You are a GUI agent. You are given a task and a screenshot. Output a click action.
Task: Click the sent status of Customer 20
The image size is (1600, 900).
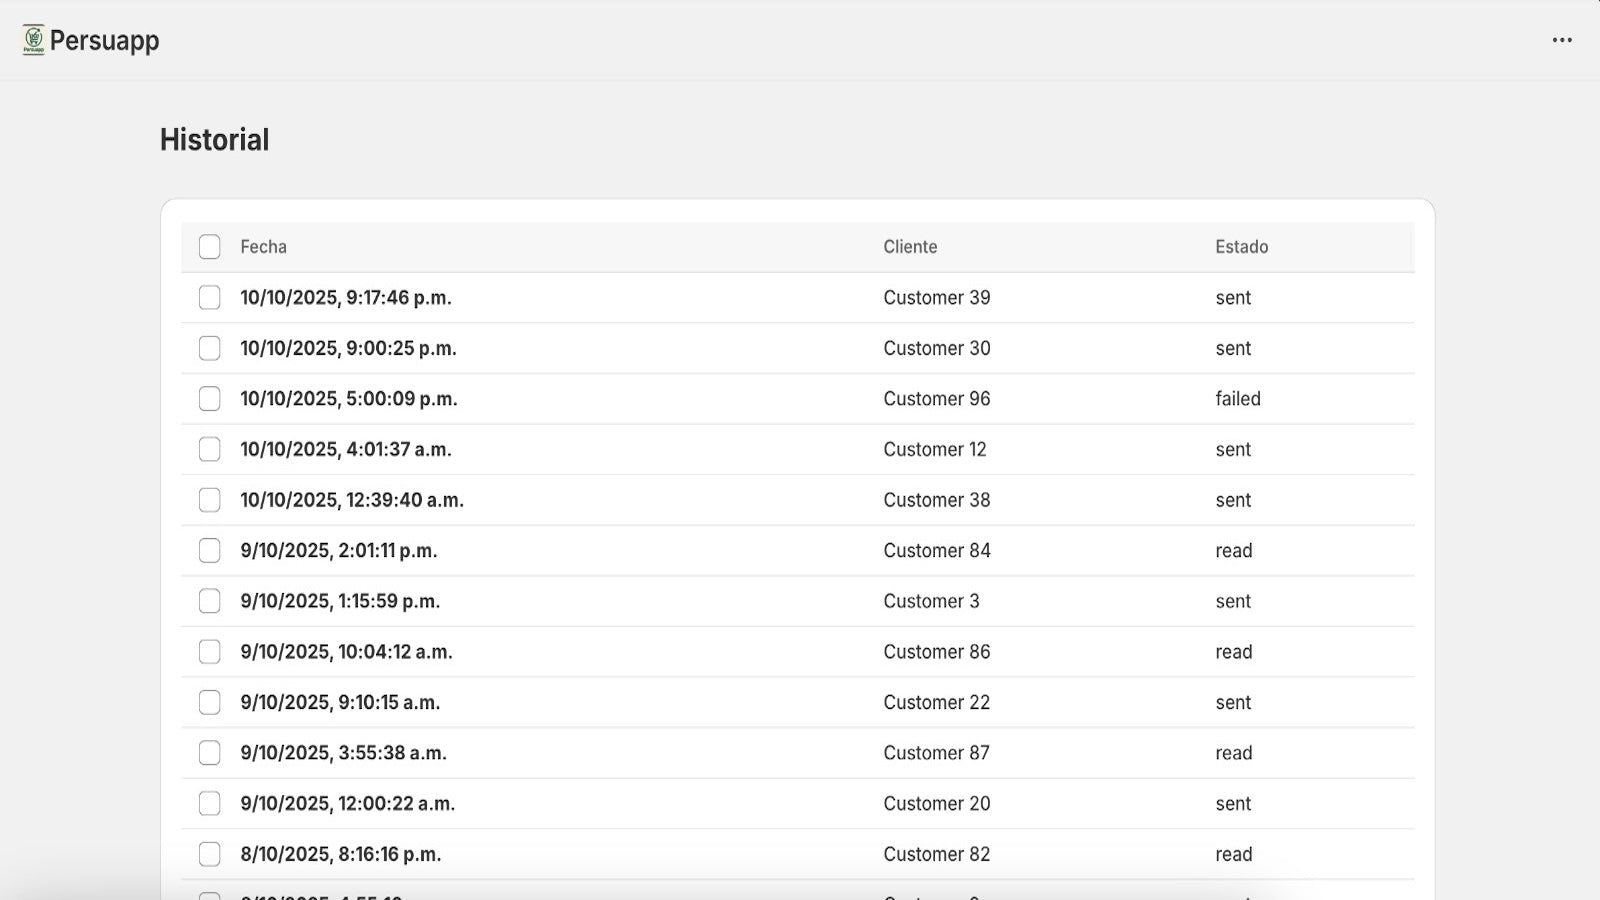point(1233,804)
